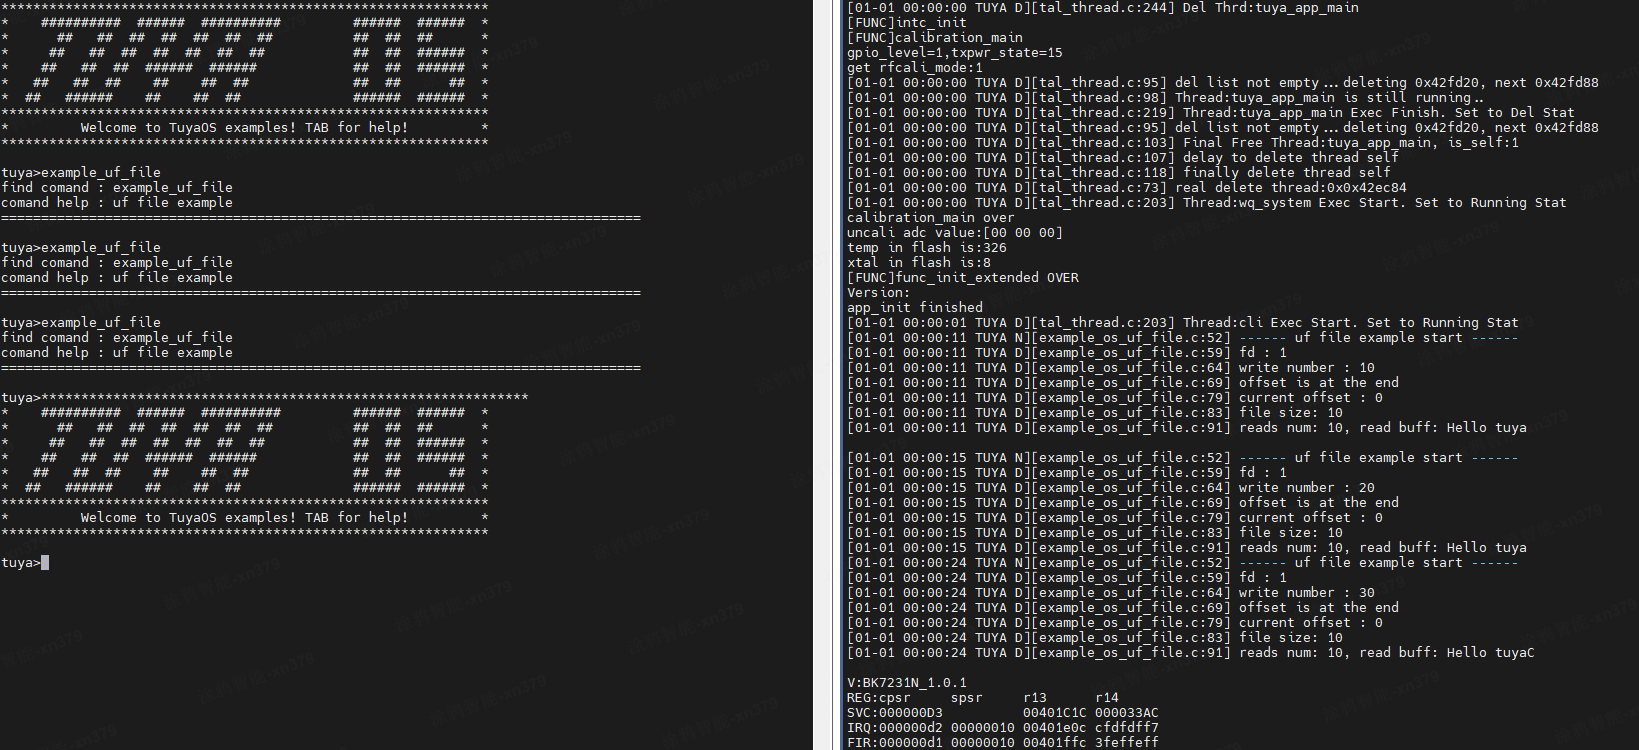Click the last 'Welcome to TuyaOS examples!' banner line
This screenshot has width=1639, height=750.
click(245, 518)
